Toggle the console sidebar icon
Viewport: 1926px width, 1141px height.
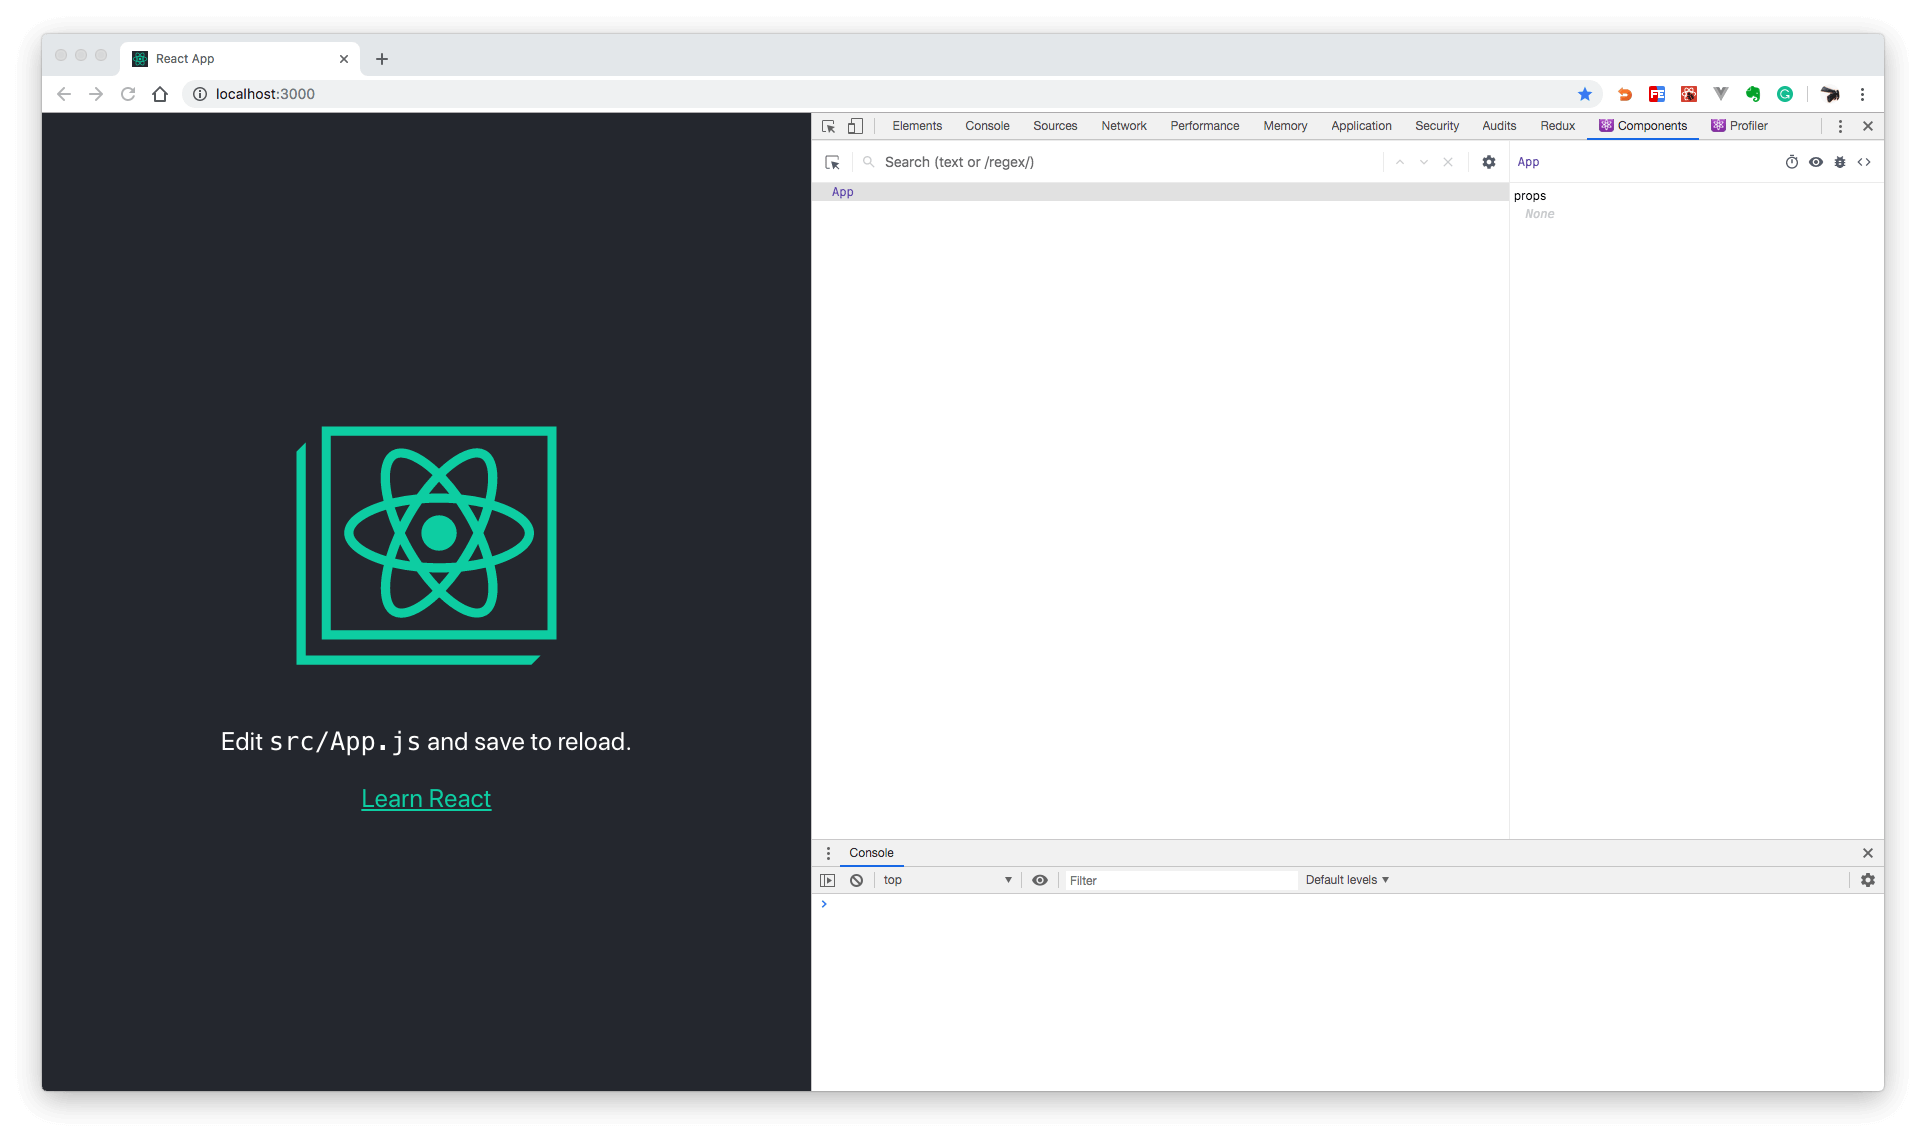pos(828,880)
